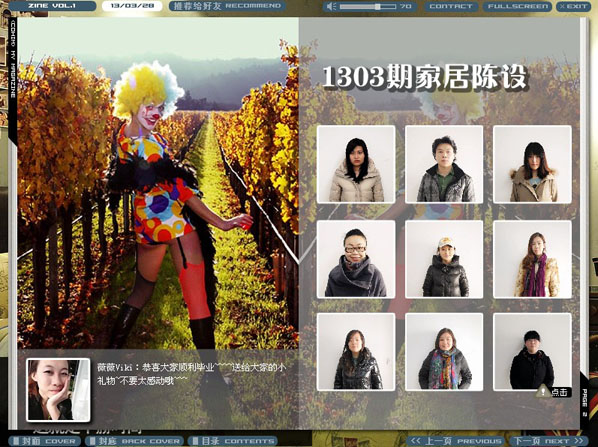Select the 13/03/28 date field
The width and height of the screenshot is (598, 447).
click(132, 6)
